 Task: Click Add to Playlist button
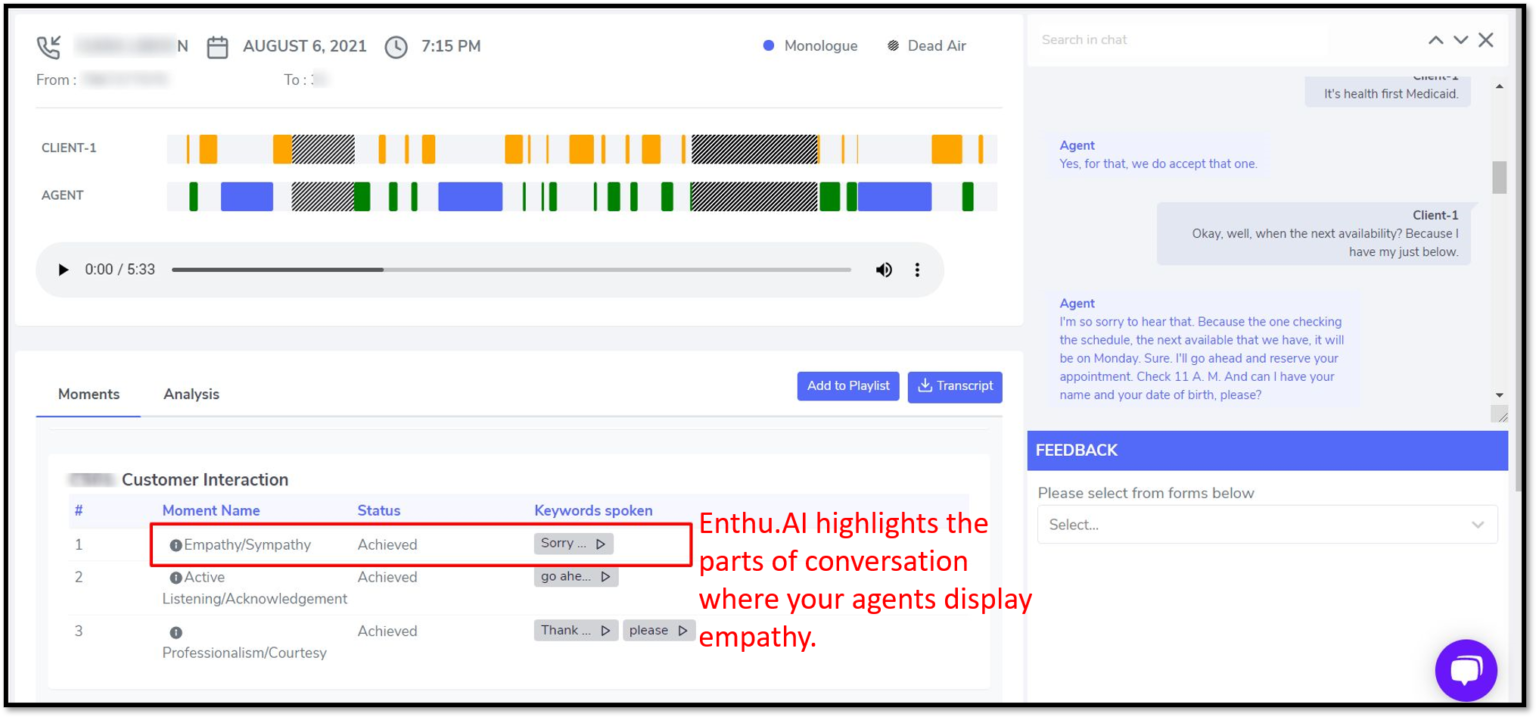click(x=848, y=386)
